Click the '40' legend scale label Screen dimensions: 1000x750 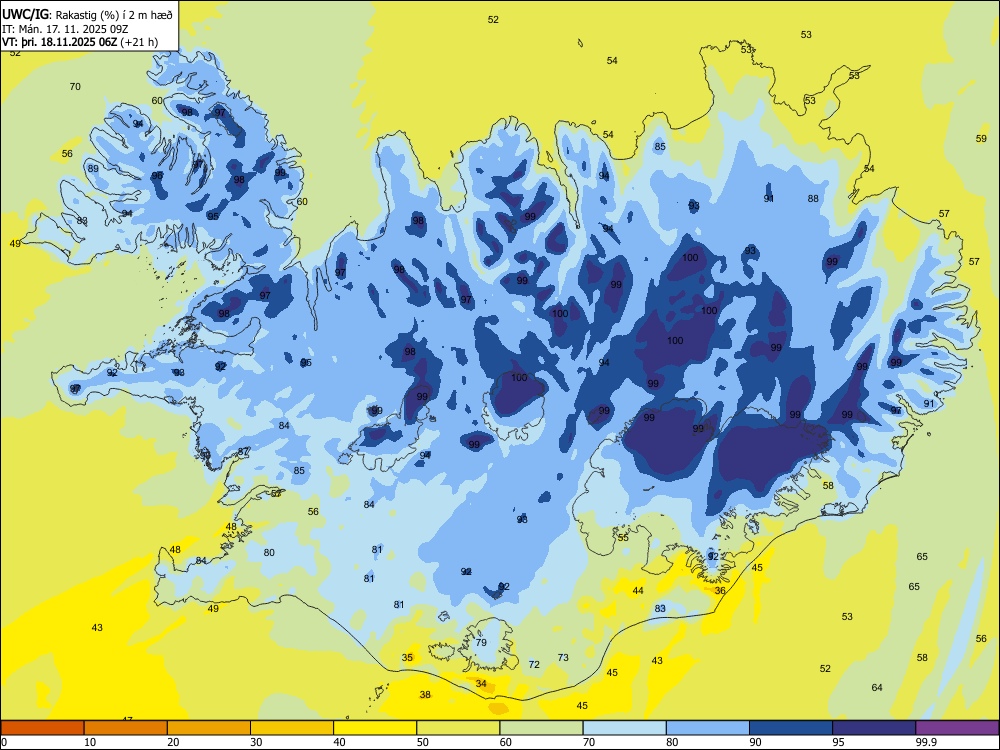coord(339,742)
